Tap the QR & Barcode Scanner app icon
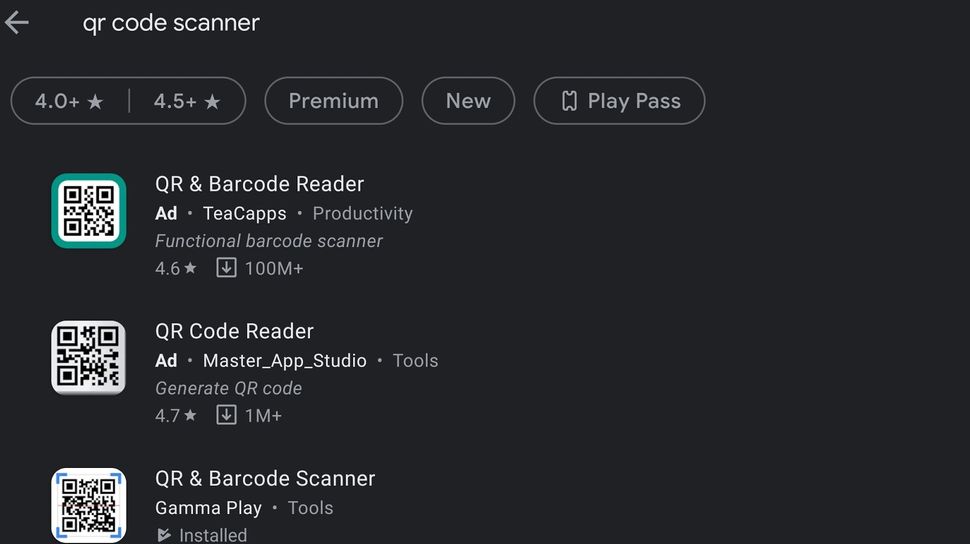This screenshot has width=970, height=544. click(88, 504)
